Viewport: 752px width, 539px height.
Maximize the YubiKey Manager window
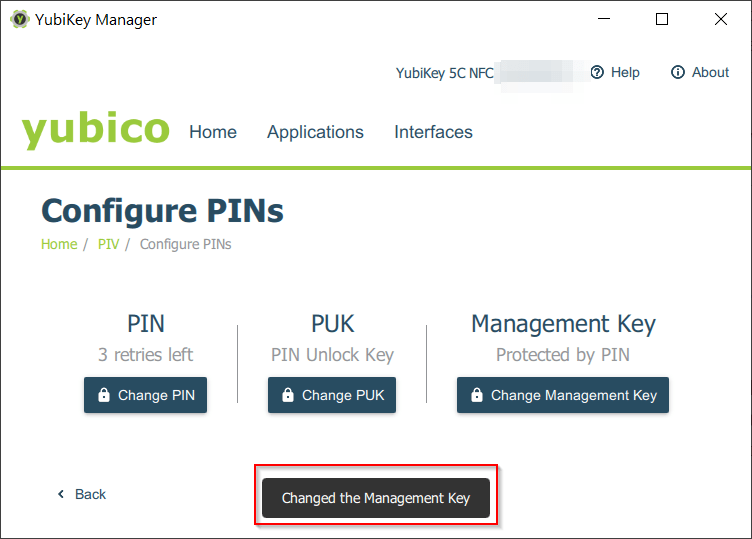coord(662,19)
